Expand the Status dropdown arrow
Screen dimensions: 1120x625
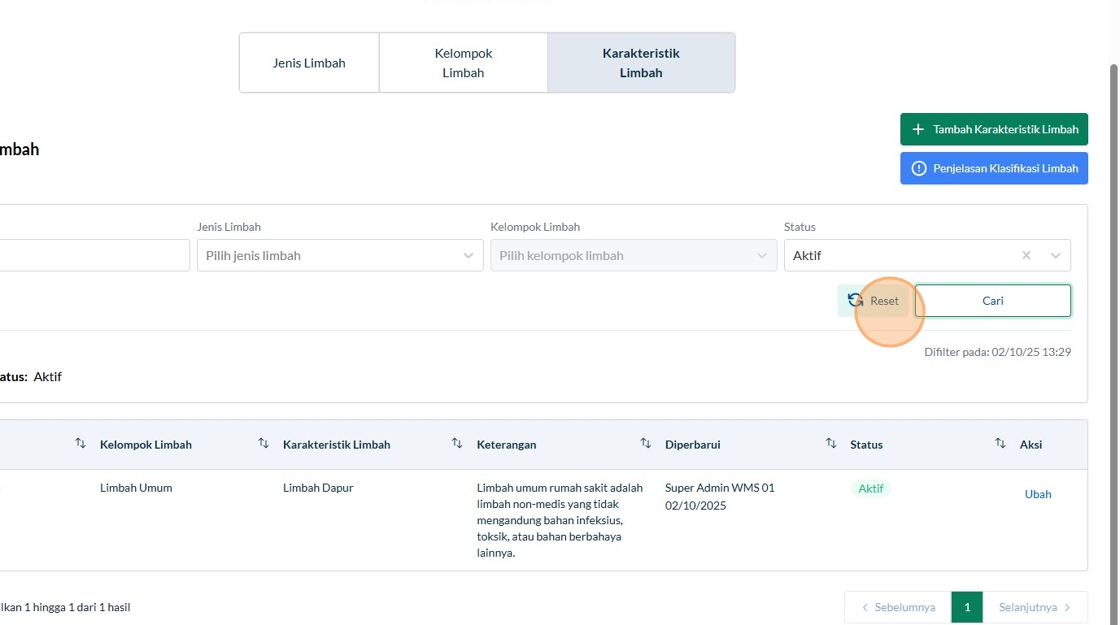click(1055, 256)
